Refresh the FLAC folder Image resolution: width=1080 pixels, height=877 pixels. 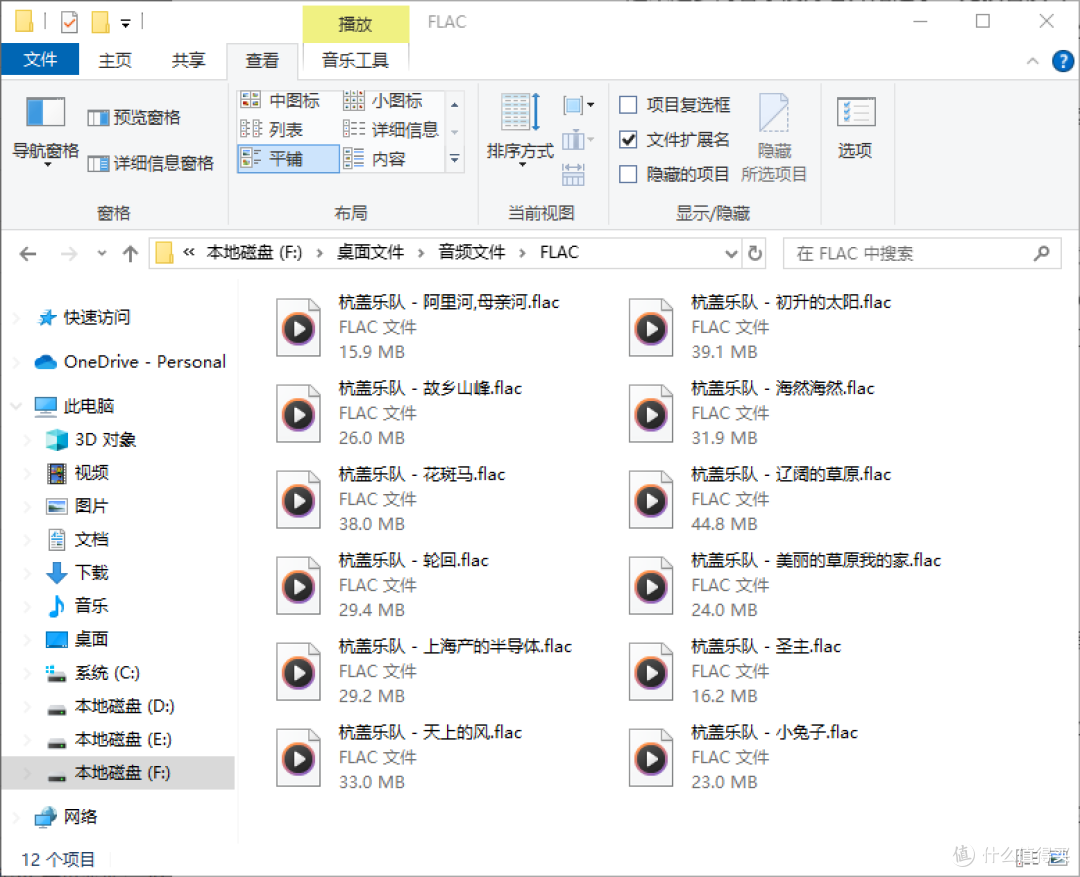coord(756,253)
